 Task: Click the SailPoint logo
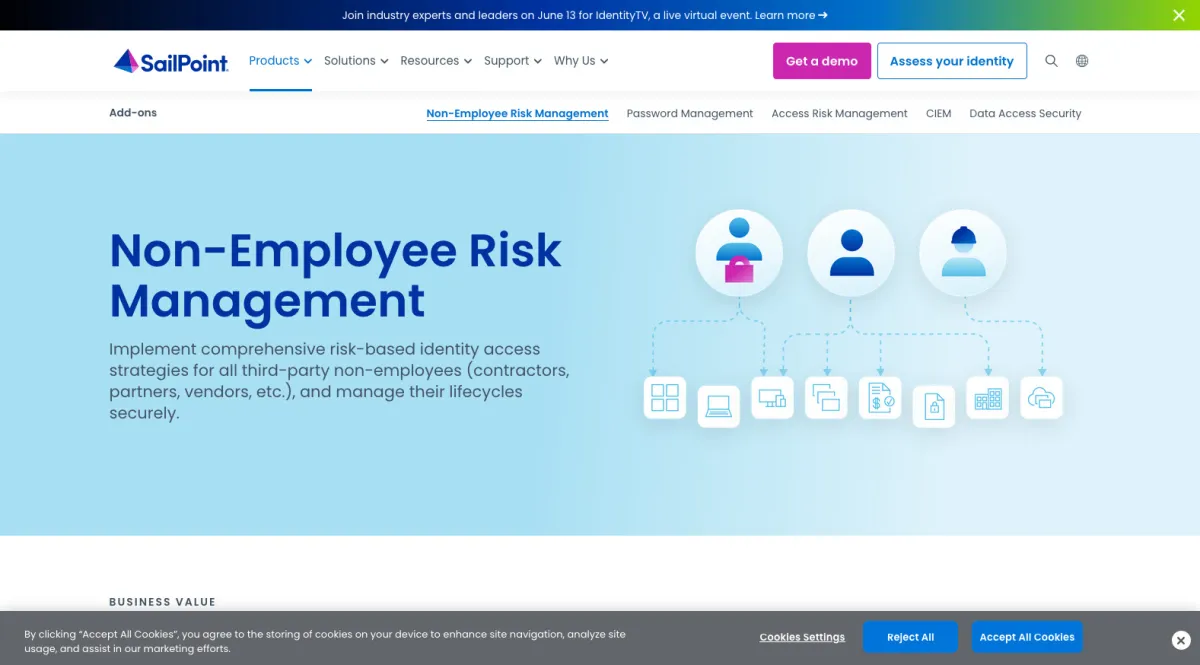pos(171,61)
